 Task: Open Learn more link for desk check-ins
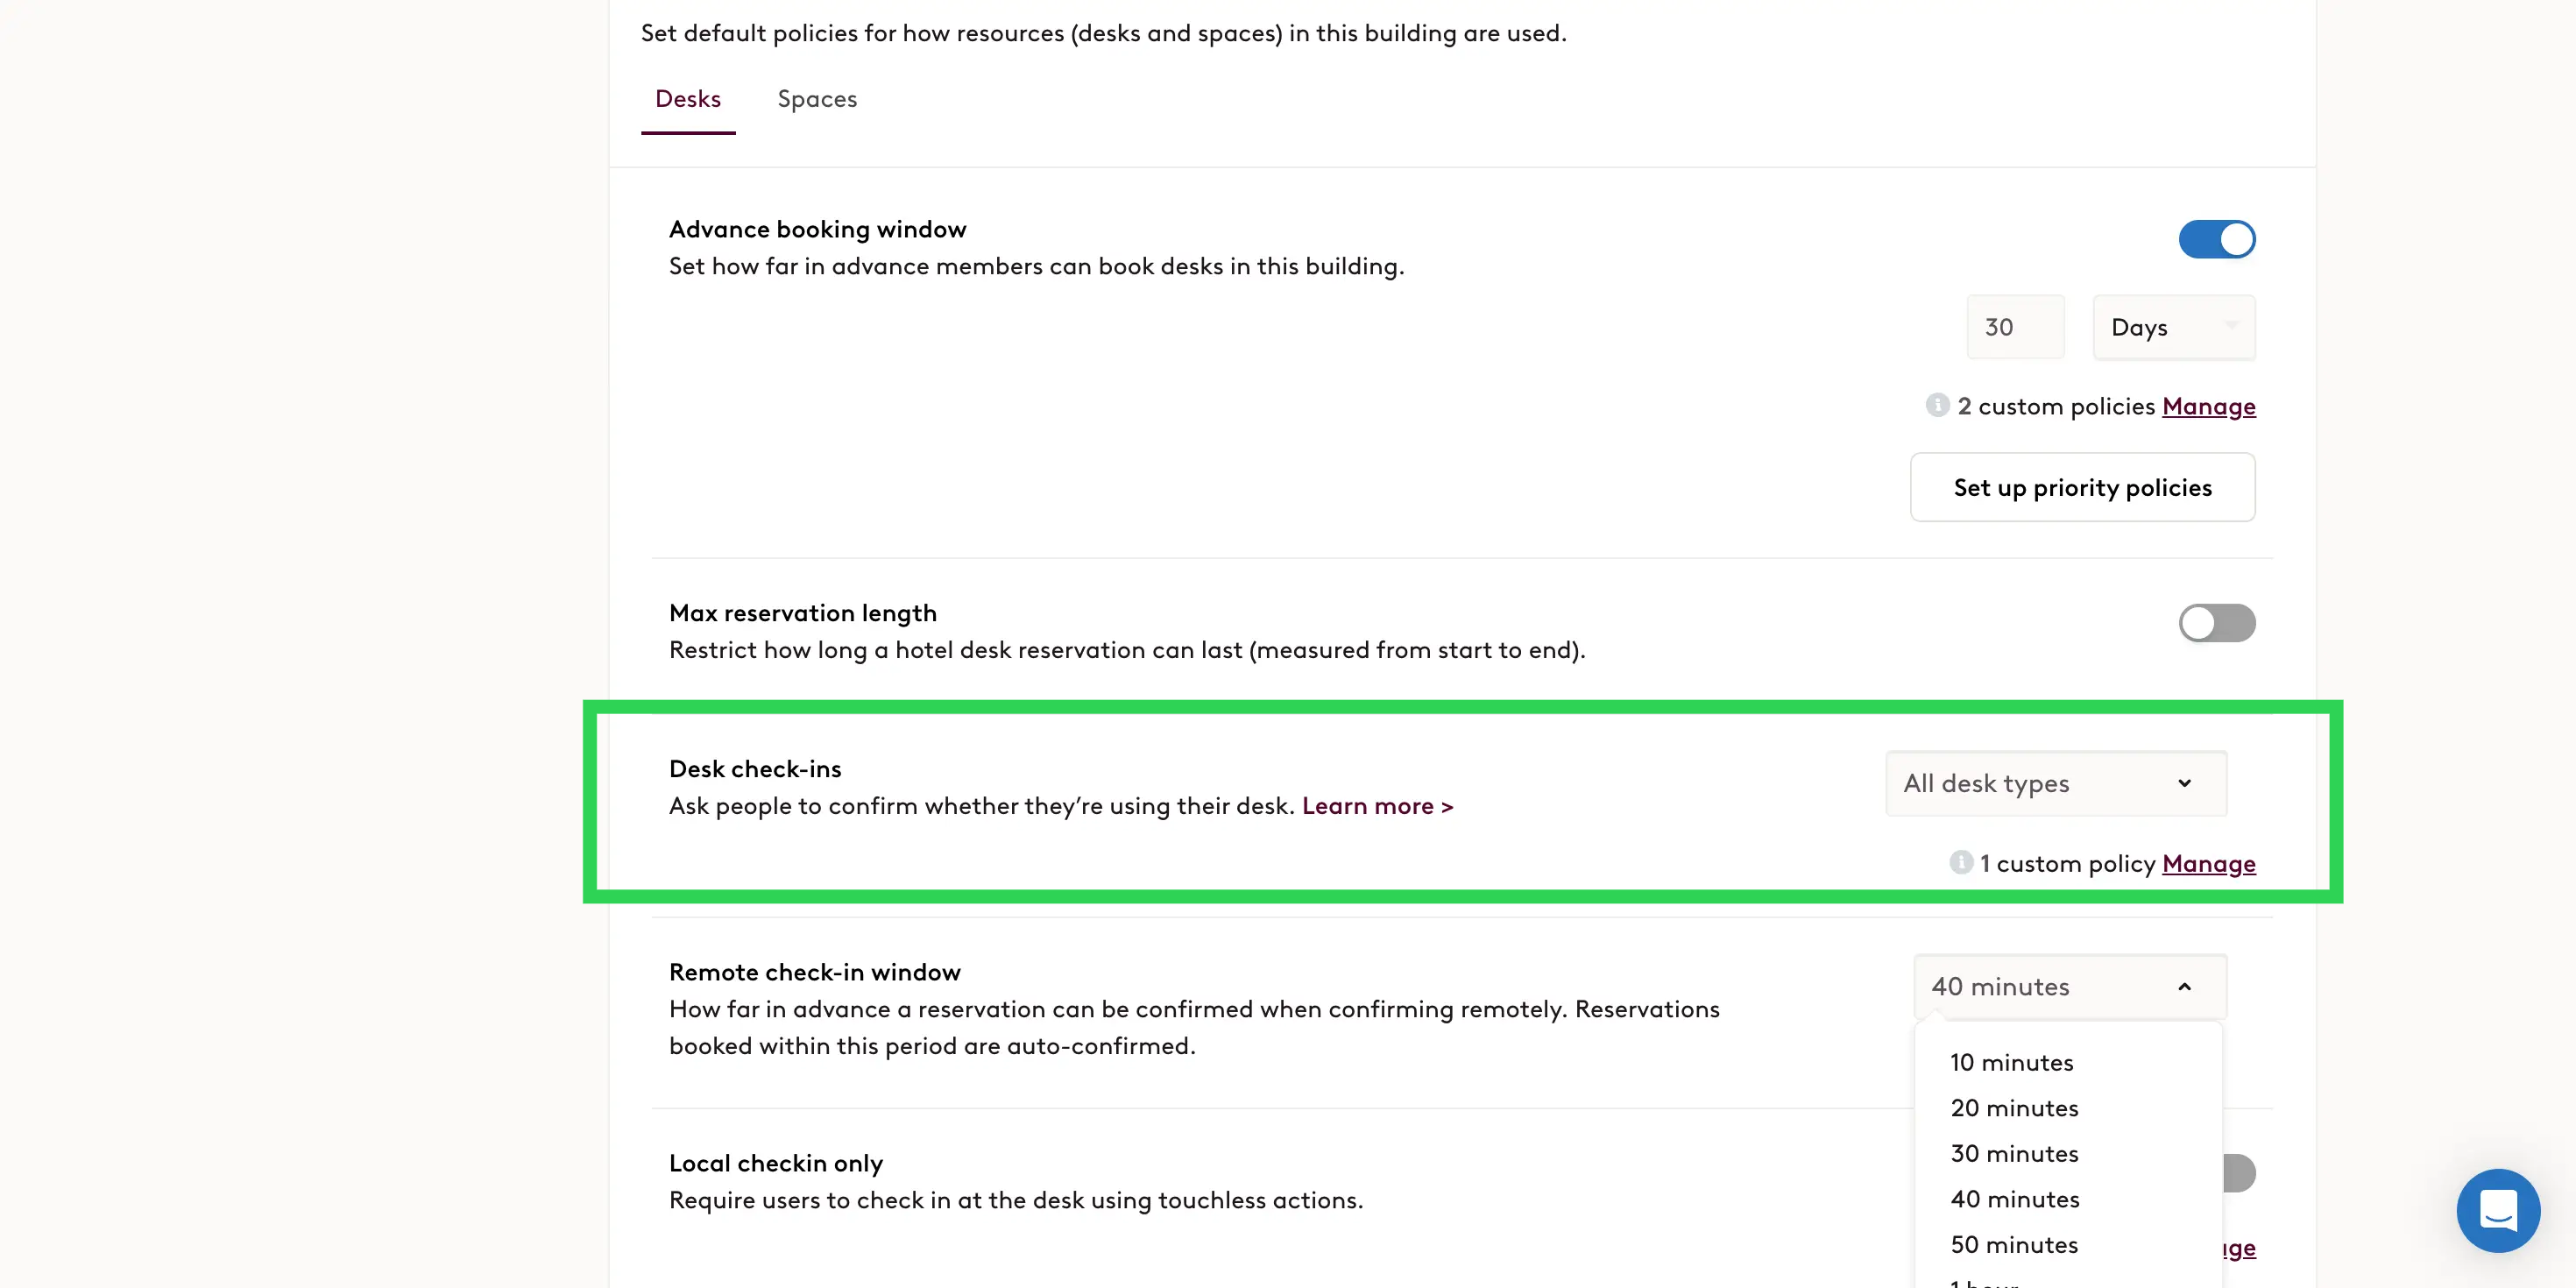pos(1377,806)
